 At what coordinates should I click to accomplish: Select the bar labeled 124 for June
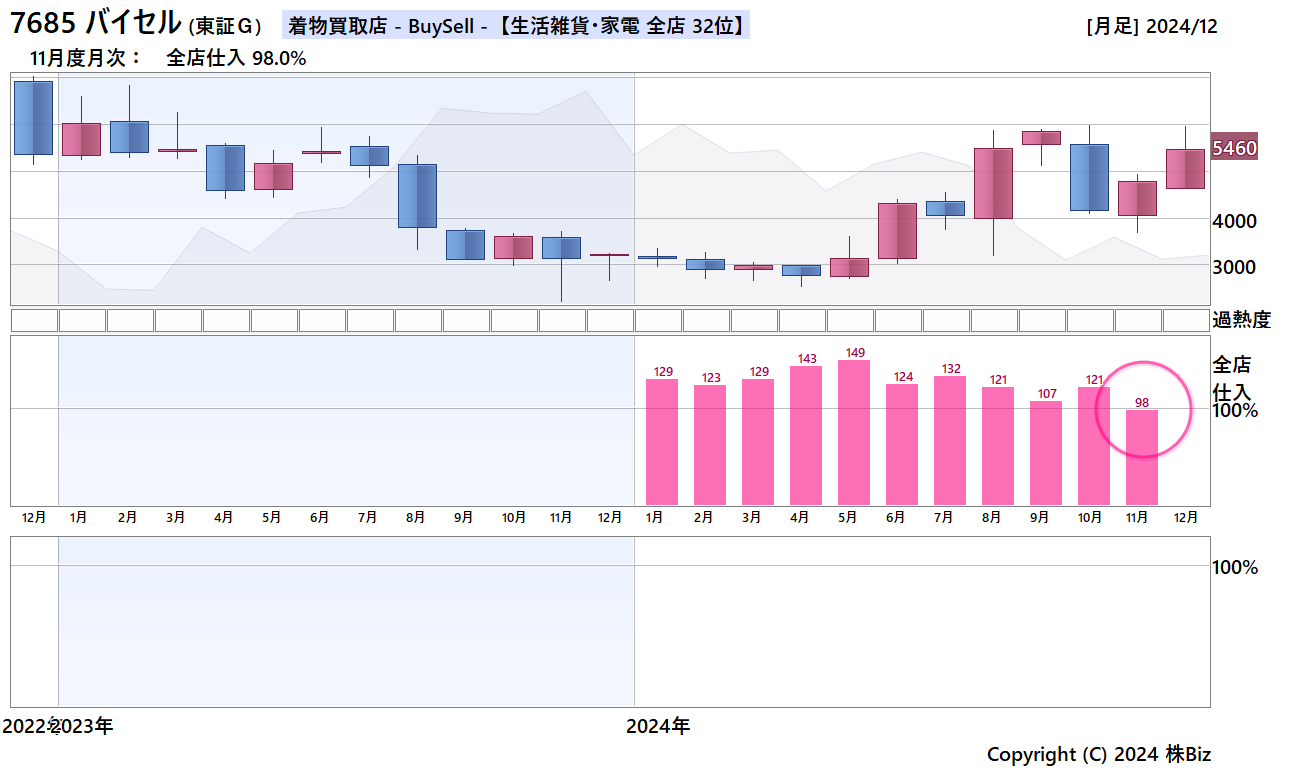pos(902,444)
